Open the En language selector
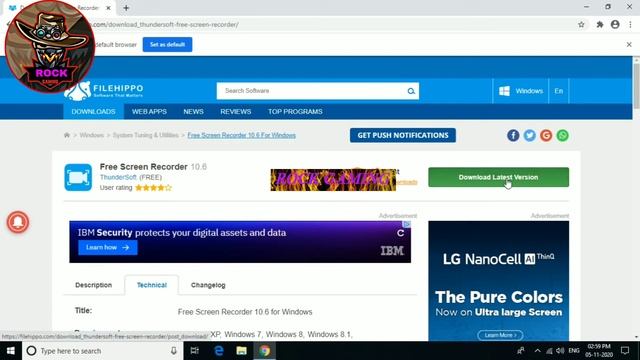Screen dimensions: 640x360 (559, 91)
